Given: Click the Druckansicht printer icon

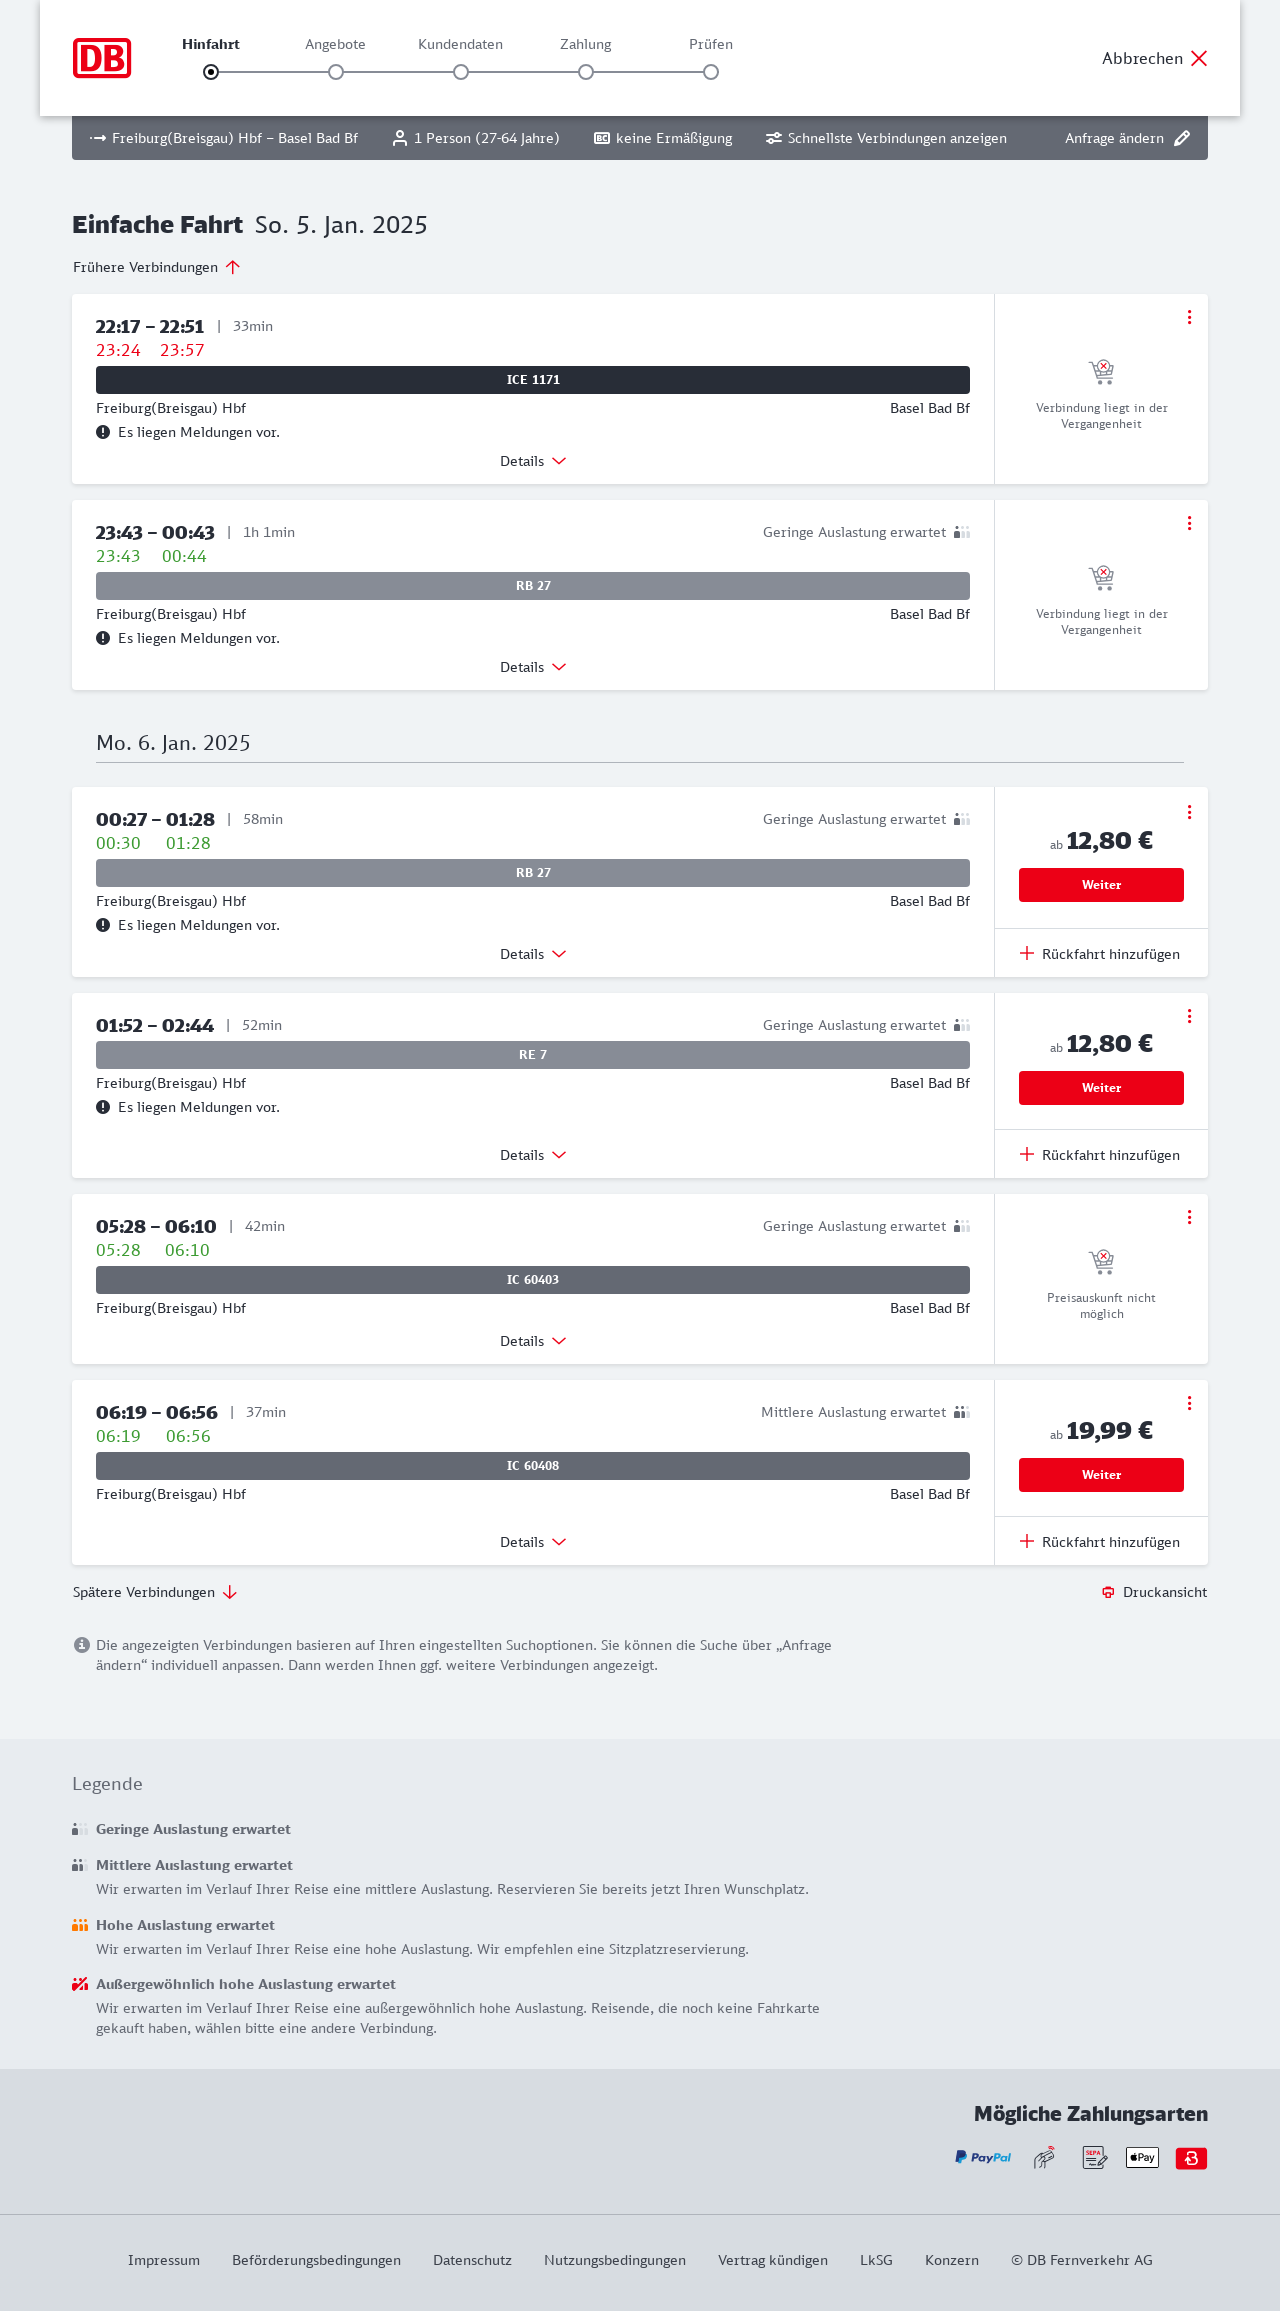Looking at the screenshot, I should tap(1108, 1592).
